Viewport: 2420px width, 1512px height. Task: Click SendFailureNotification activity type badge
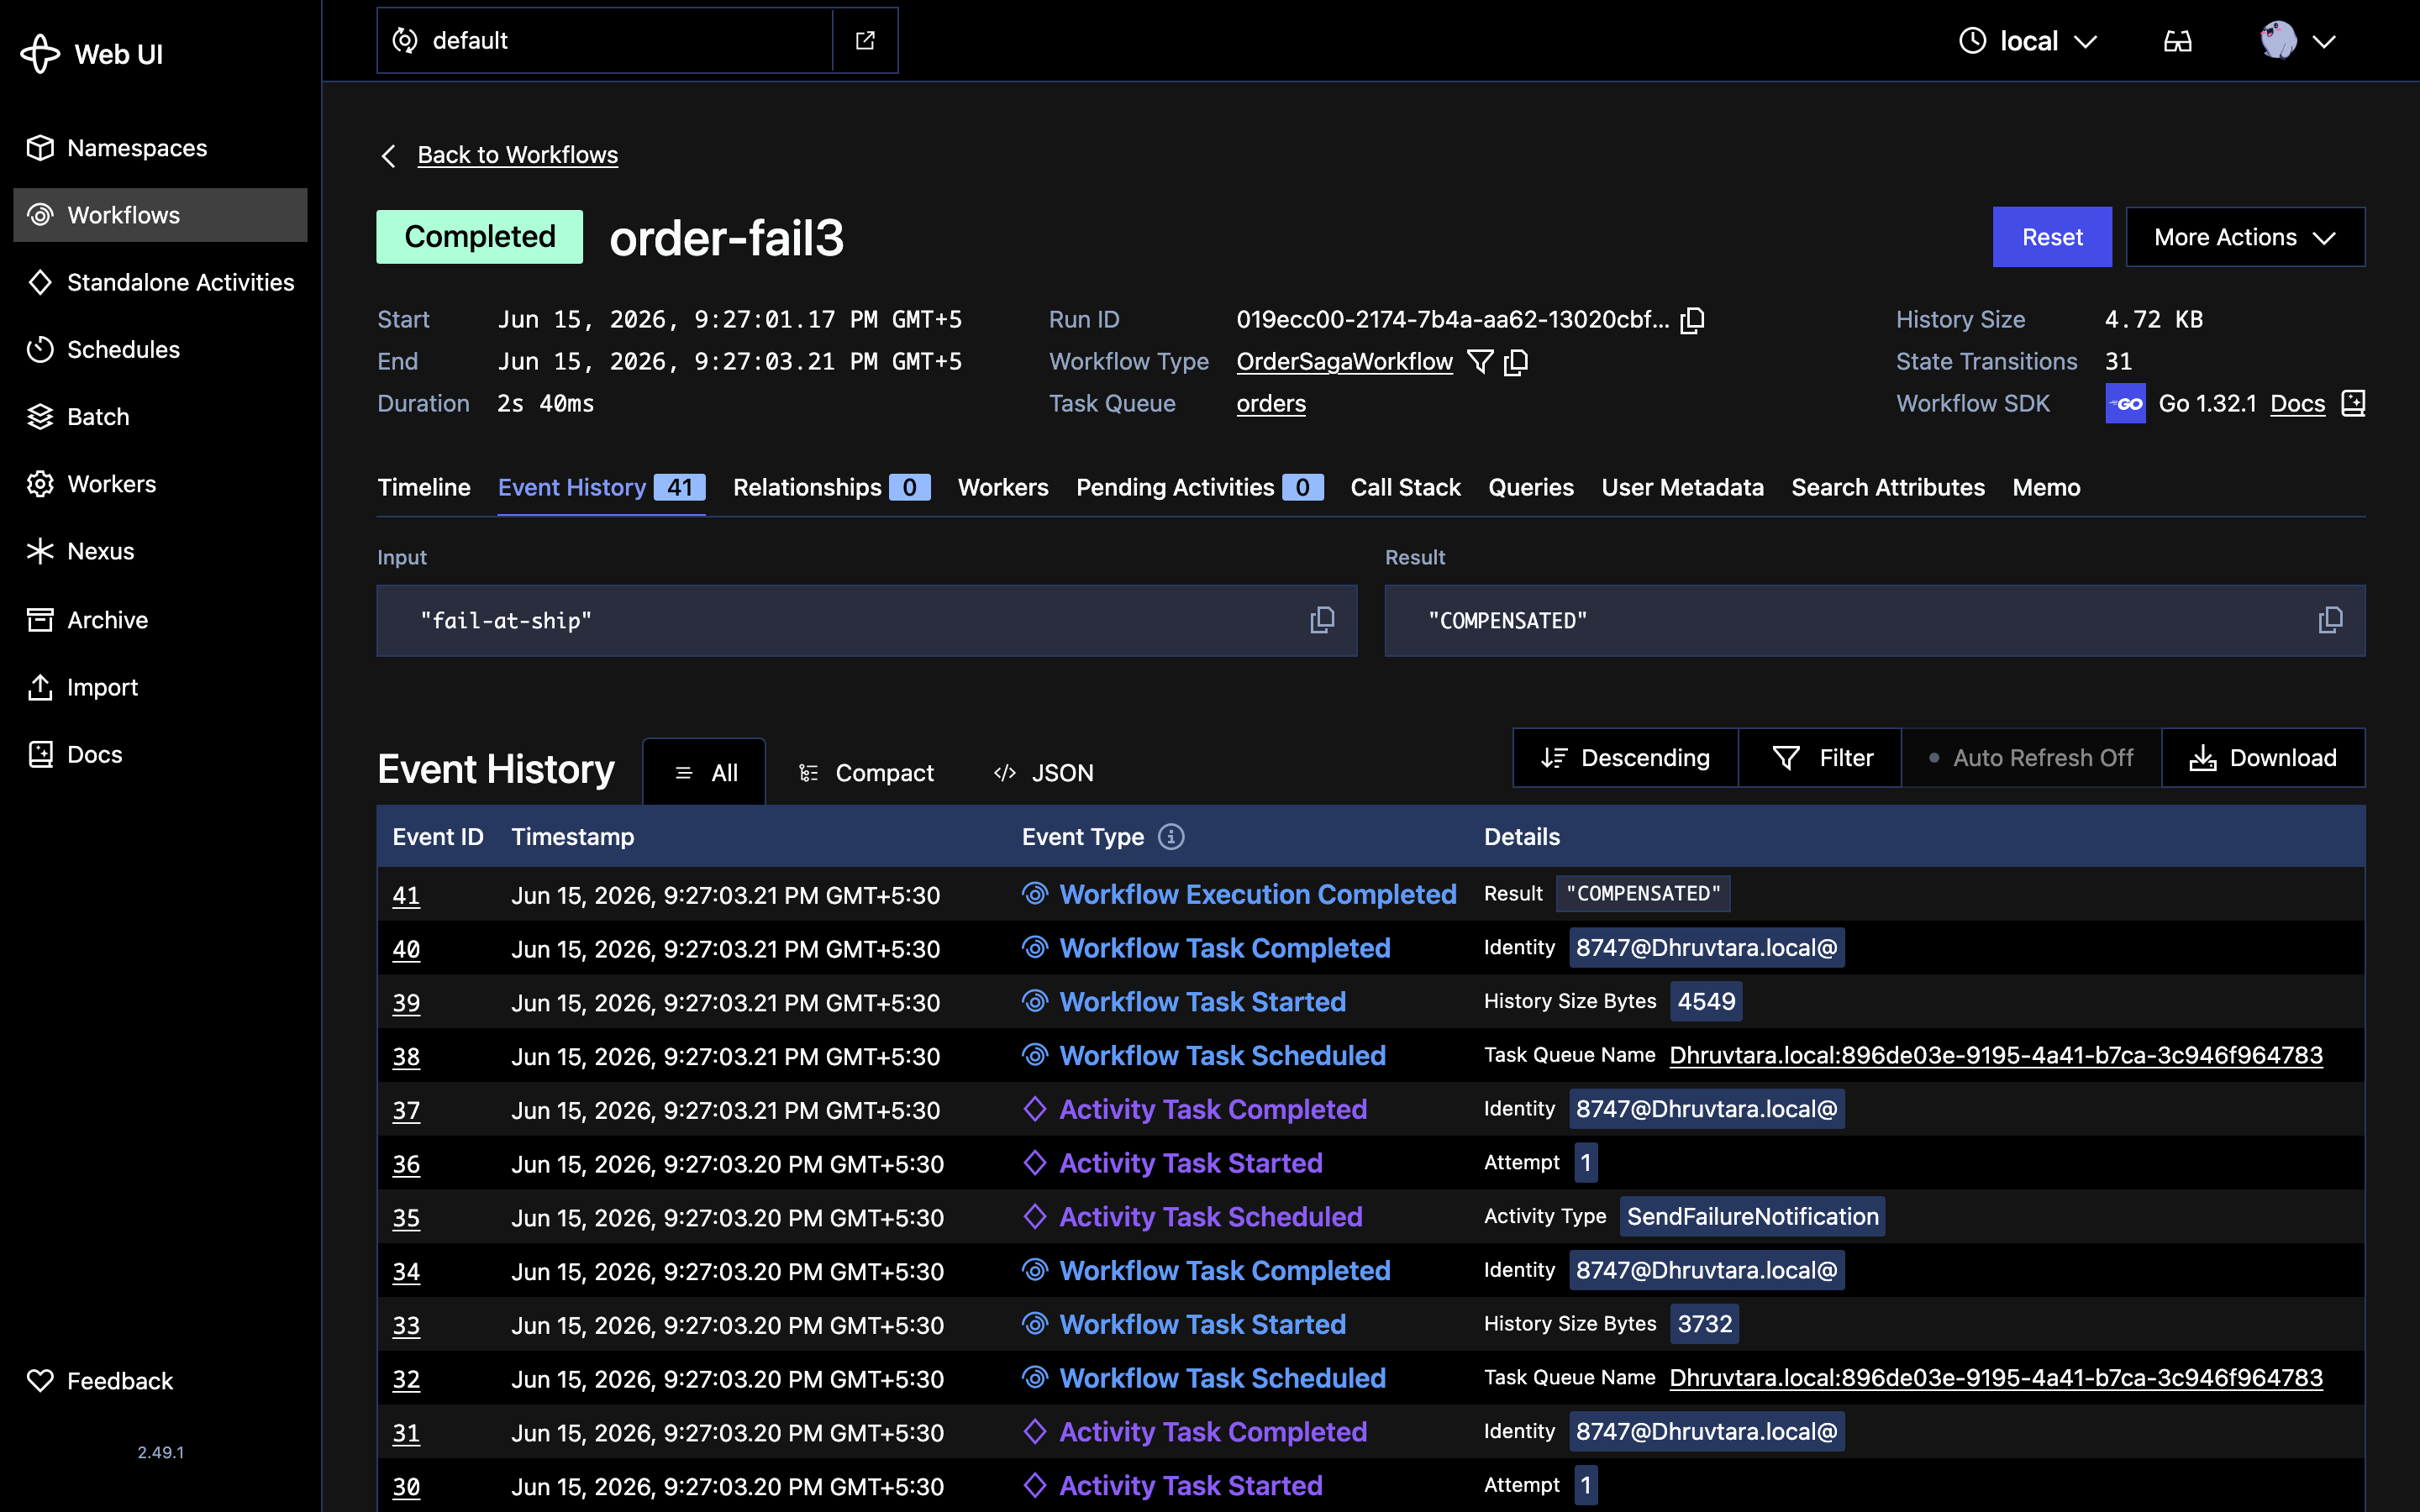pos(1752,1217)
